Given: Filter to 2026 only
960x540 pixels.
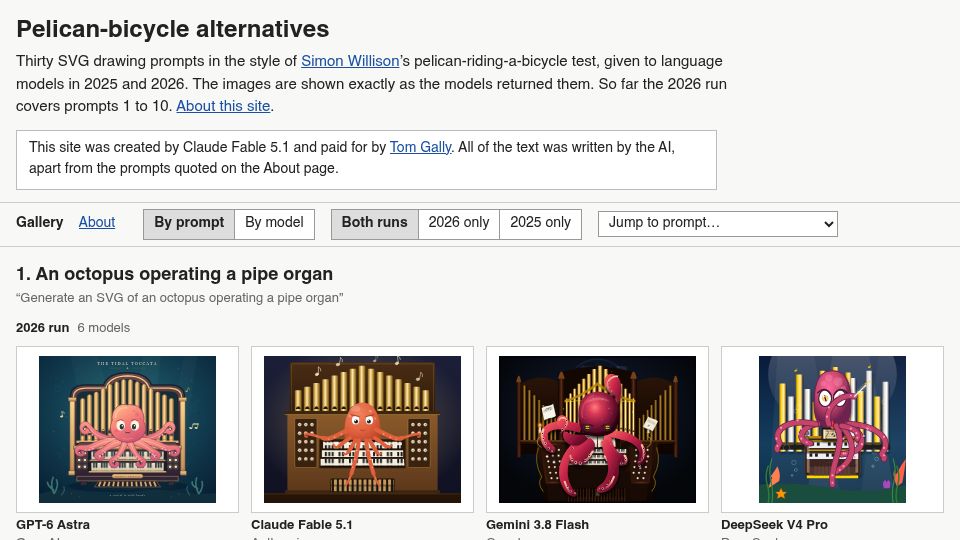Looking at the screenshot, I should coord(459,222).
